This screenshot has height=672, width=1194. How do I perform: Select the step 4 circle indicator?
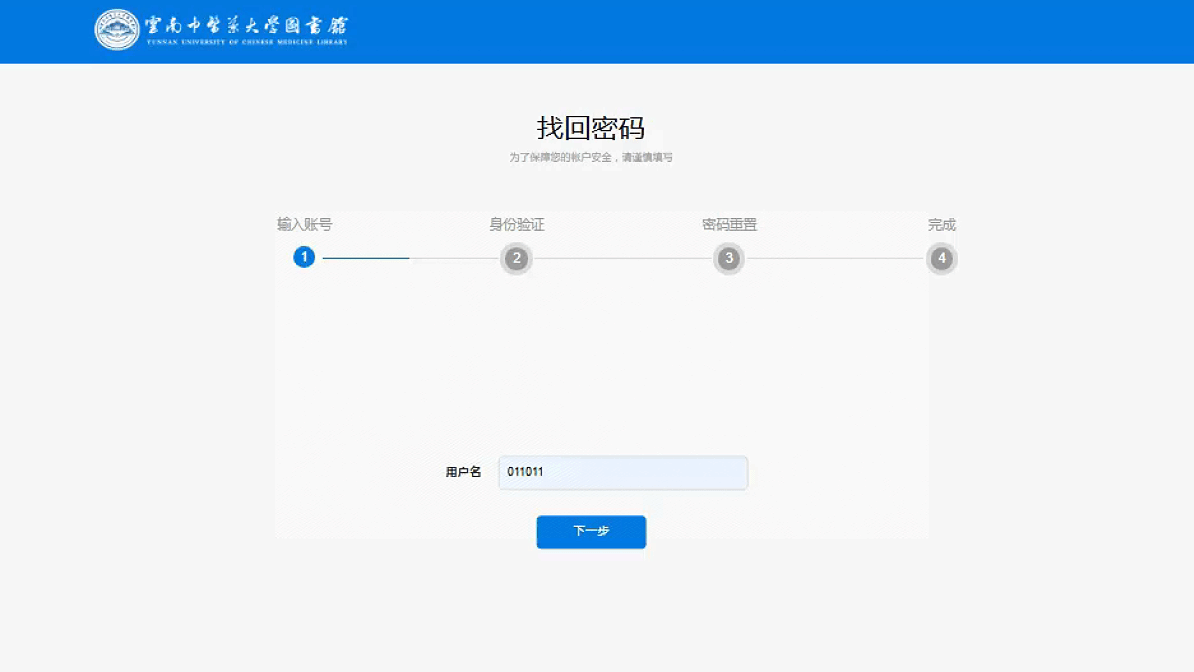point(941,259)
